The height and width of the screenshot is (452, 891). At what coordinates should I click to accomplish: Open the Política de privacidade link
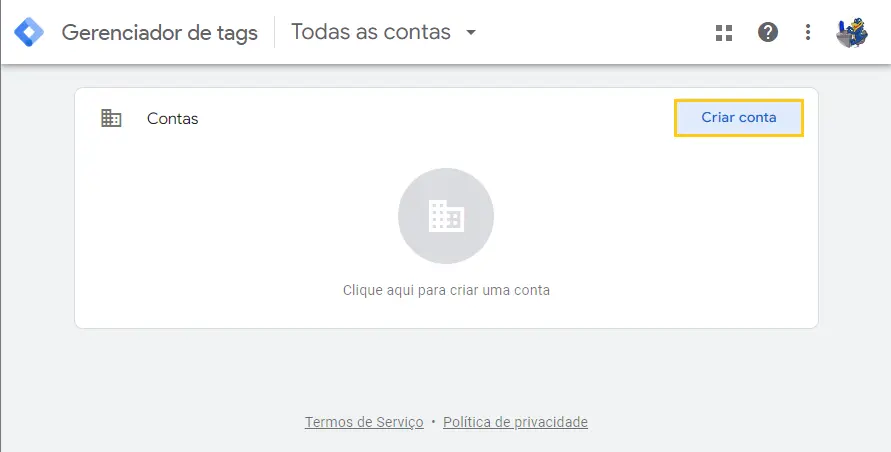[x=515, y=422]
